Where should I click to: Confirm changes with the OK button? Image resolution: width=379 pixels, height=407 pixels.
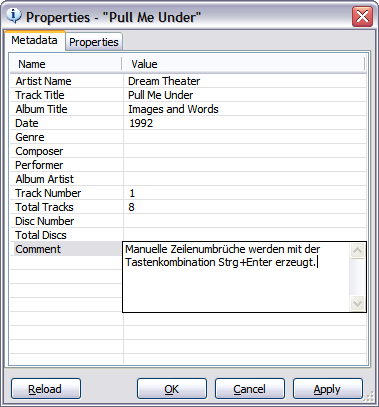click(172, 389)
